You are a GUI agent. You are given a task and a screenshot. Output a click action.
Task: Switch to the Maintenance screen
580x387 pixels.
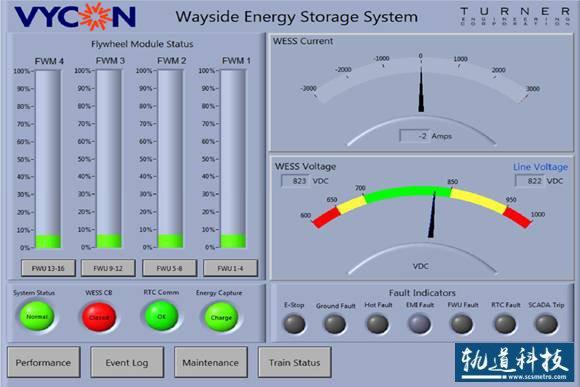211,362
